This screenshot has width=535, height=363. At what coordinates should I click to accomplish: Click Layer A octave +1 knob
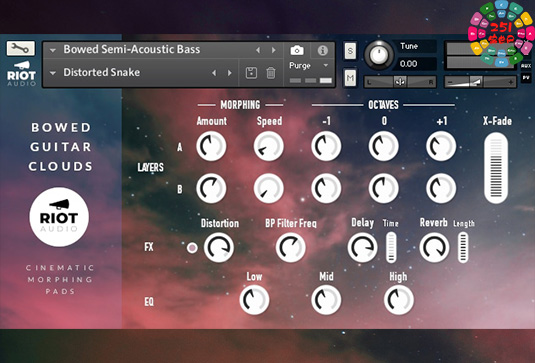point(441,146)
